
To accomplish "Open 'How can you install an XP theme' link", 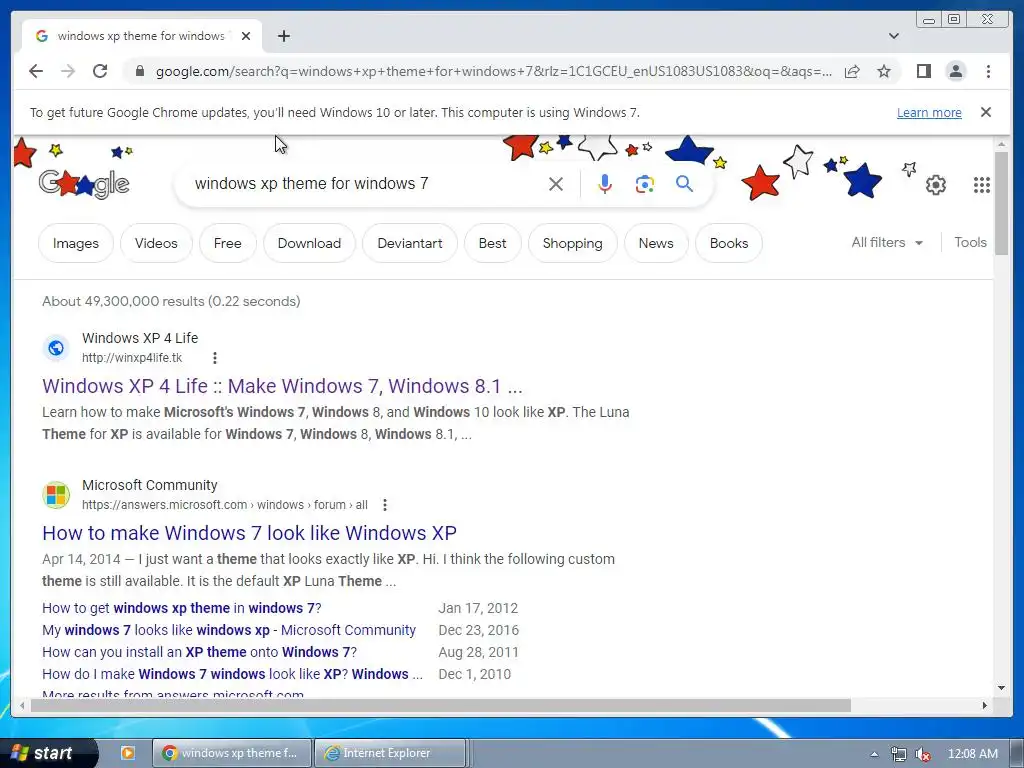I will tap(199, 652).
